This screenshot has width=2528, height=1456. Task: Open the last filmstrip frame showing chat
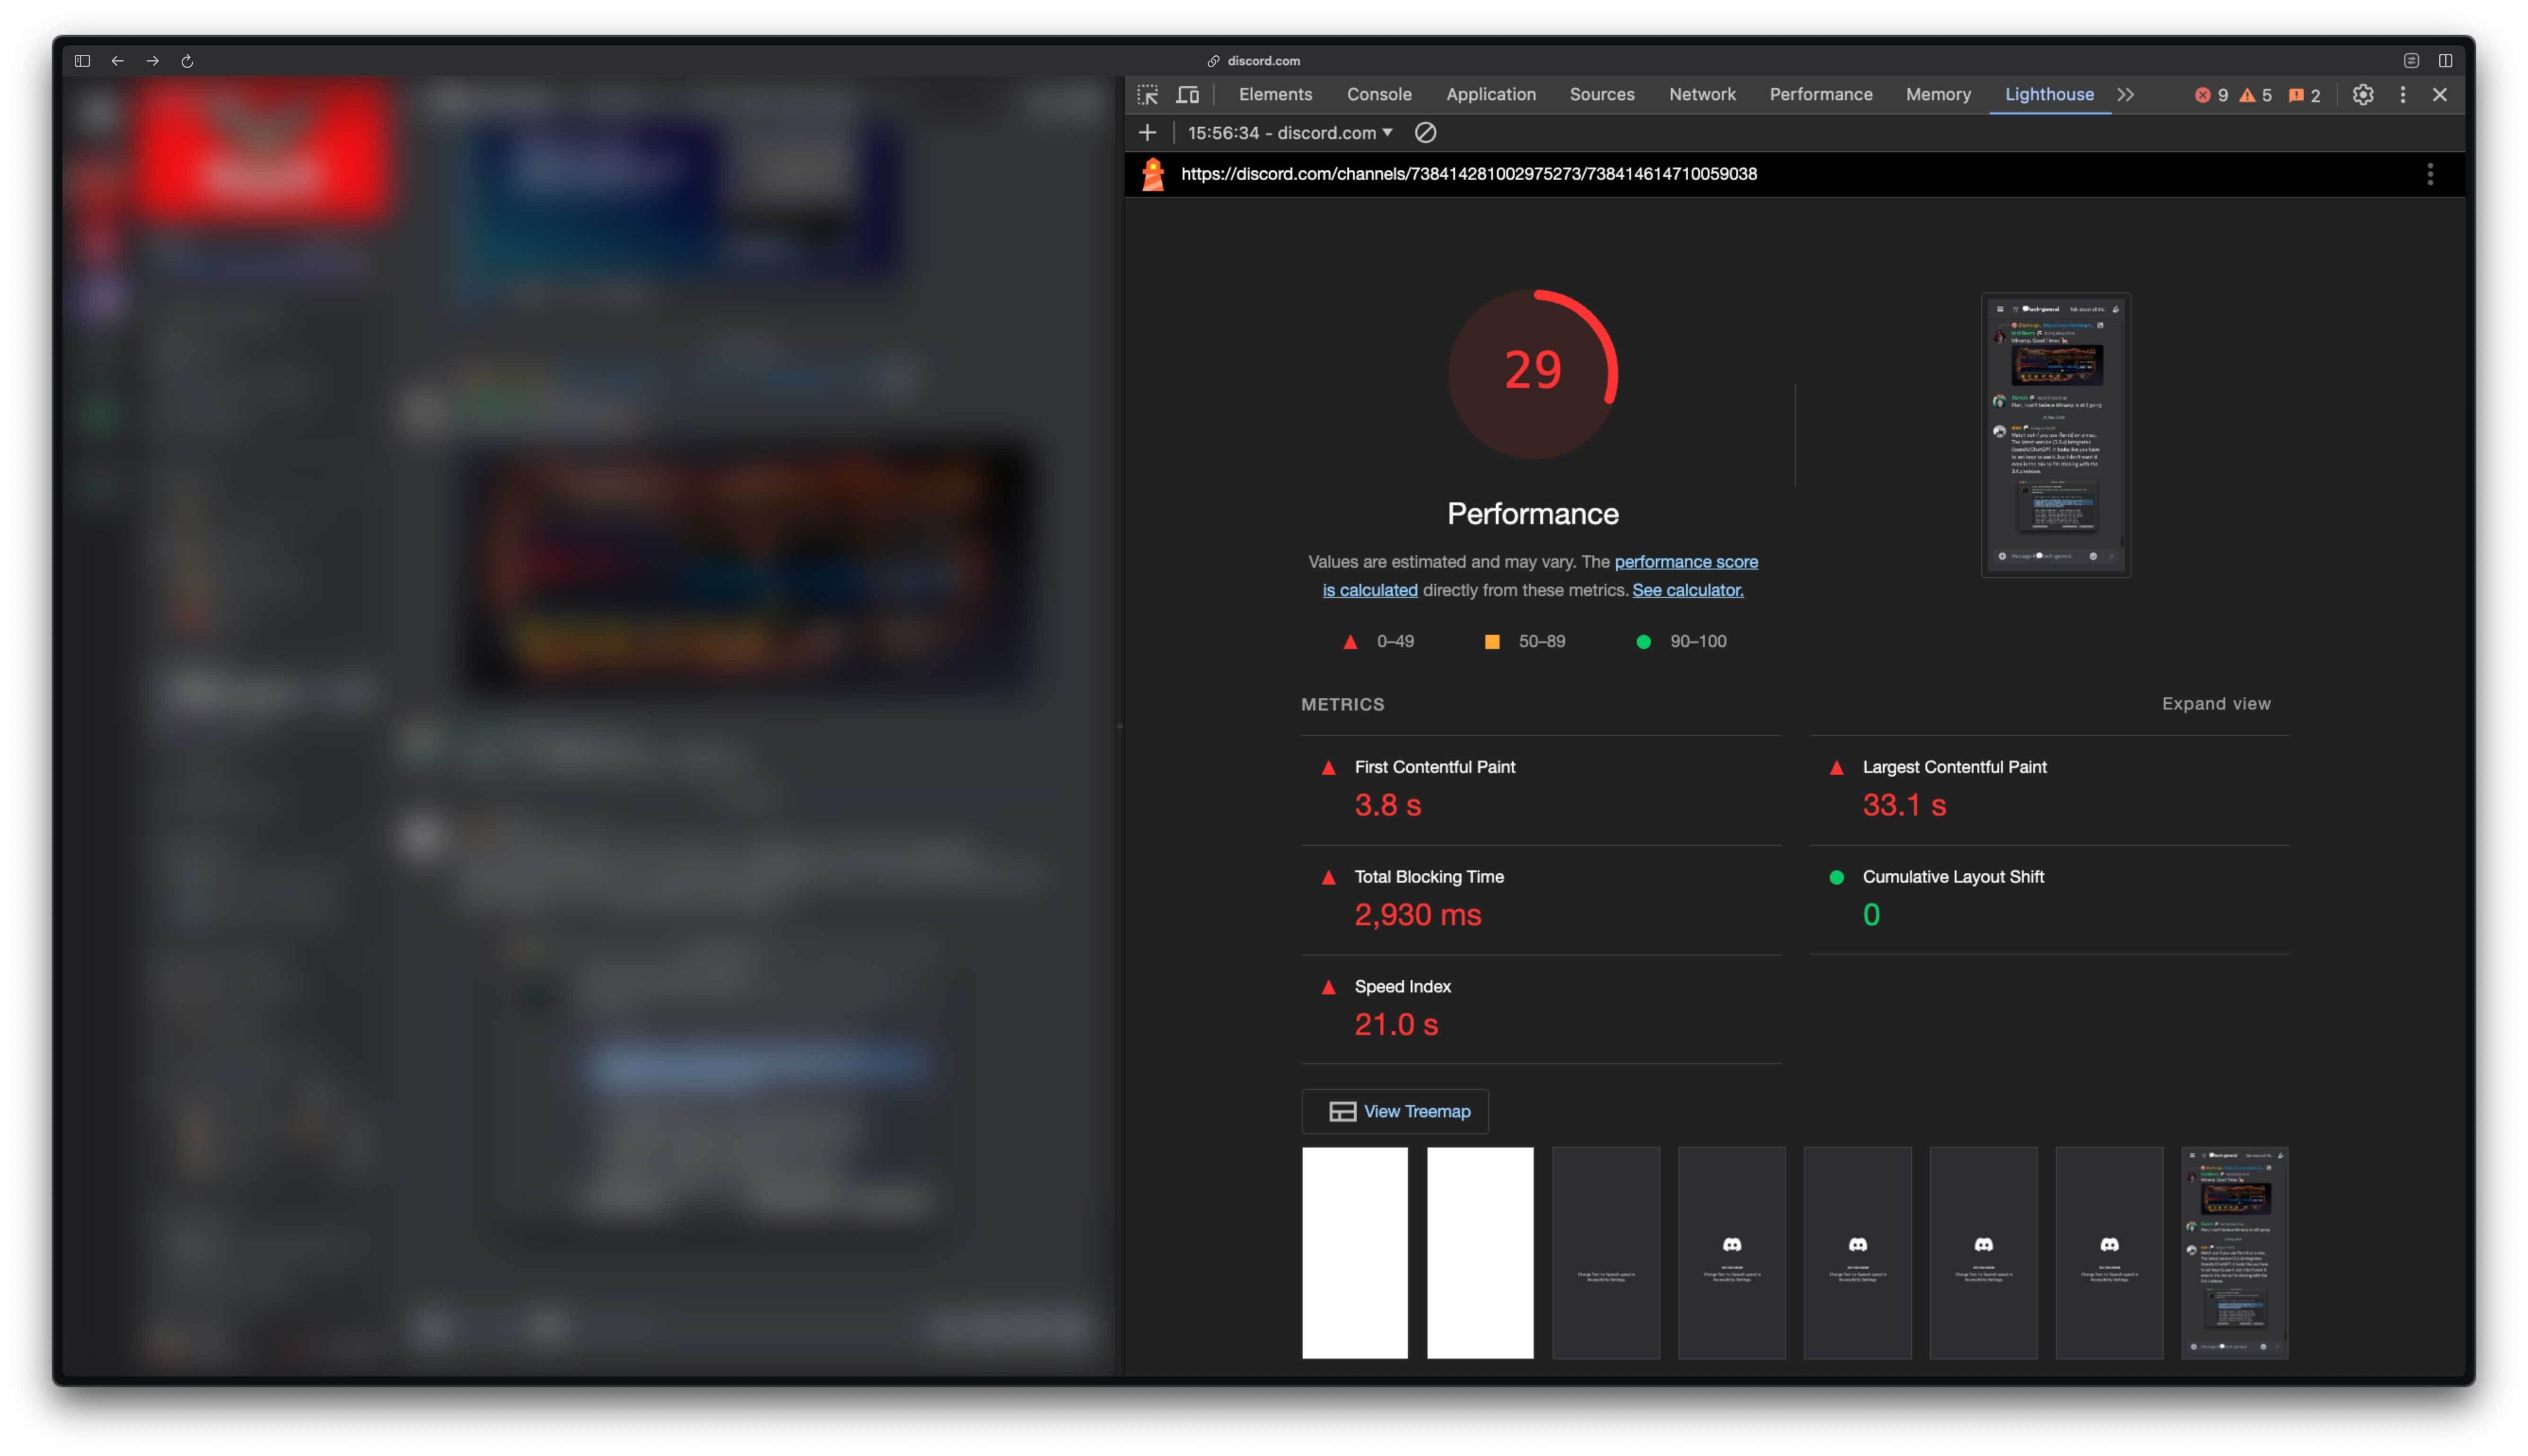pyautogui.click(x=2234, y=1253)
